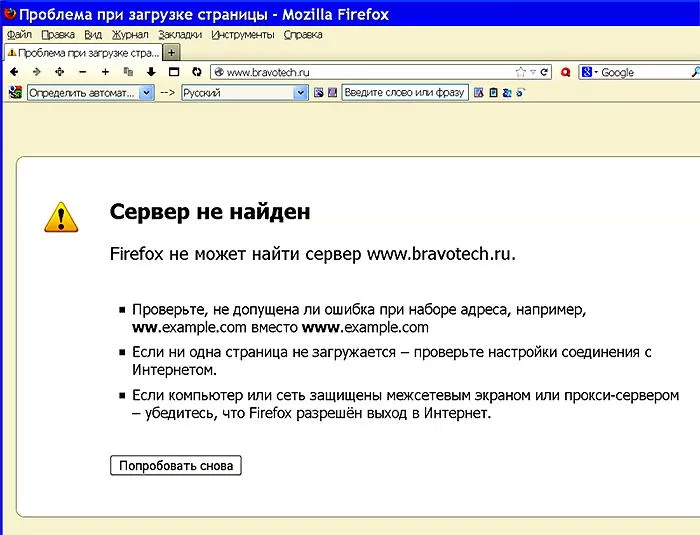Open the Закладки menu
Screen dimensions: 700x535
coord(180,34)
